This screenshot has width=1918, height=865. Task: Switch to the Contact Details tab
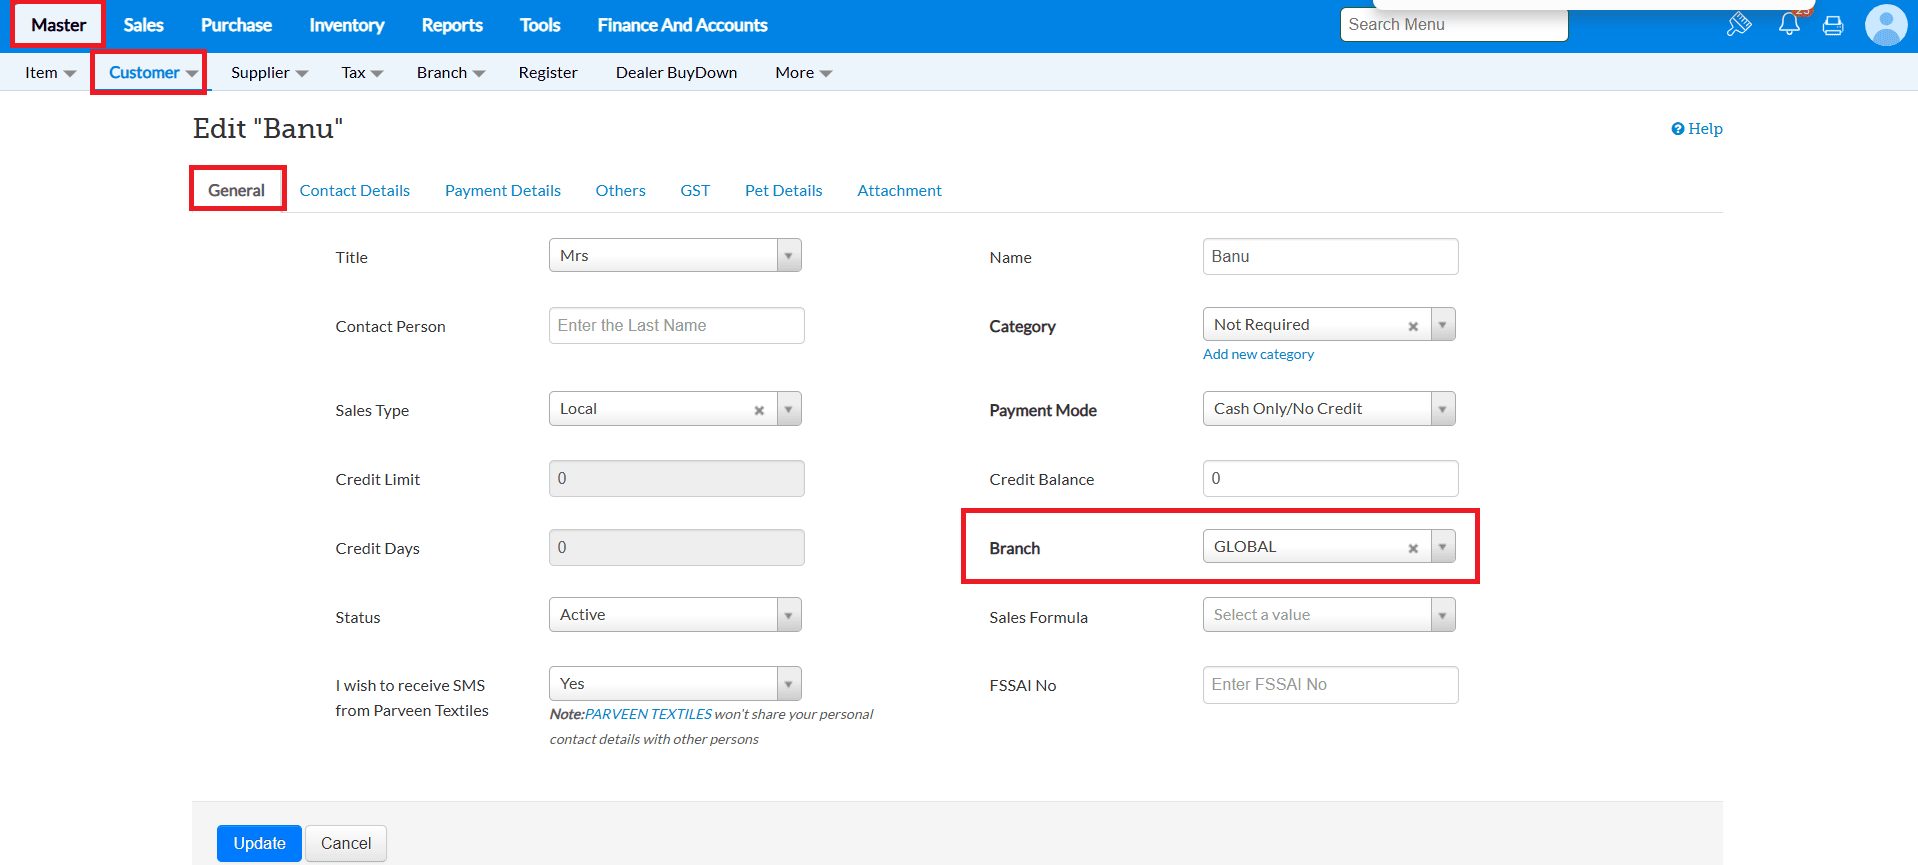[354, 191]
